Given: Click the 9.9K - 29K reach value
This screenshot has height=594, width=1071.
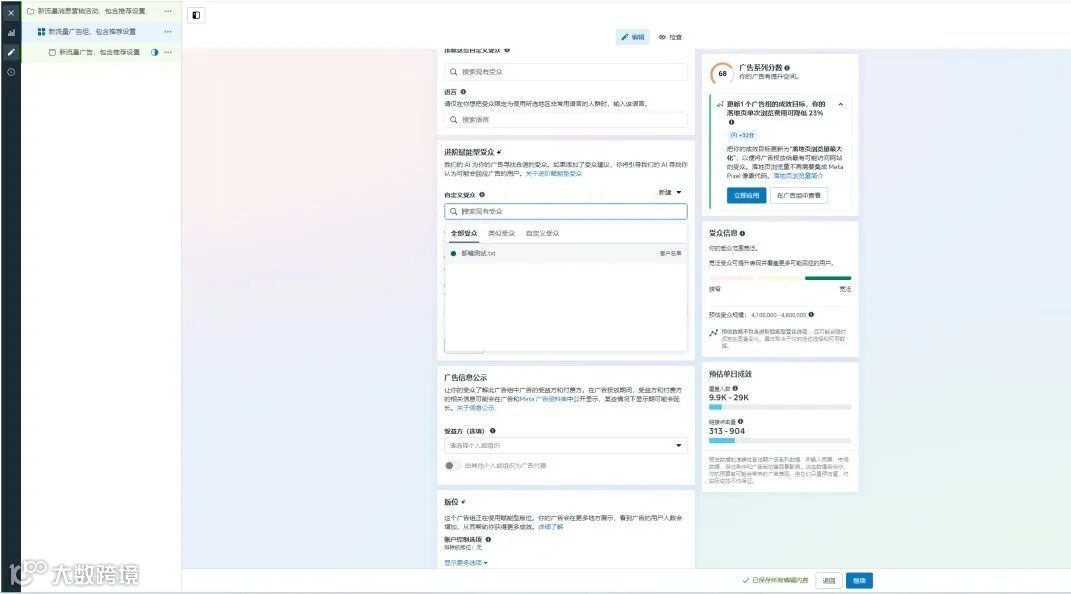Looking at the screenshot, I should [x=729, y=397].
